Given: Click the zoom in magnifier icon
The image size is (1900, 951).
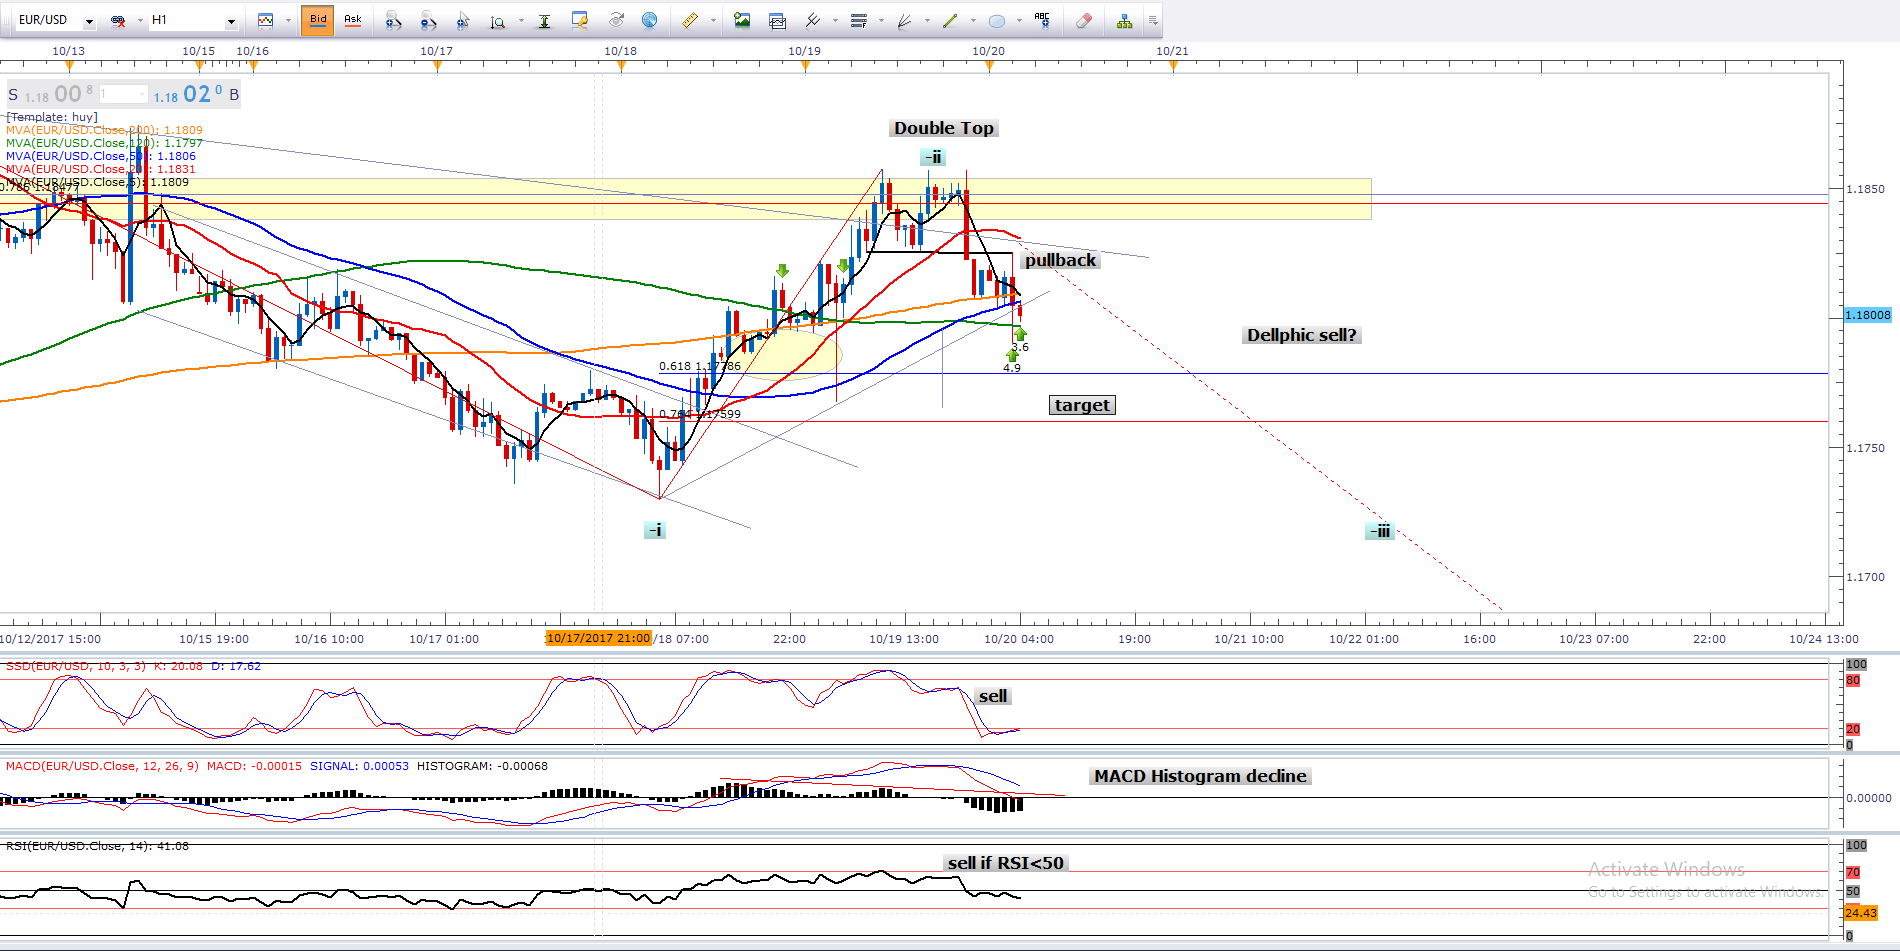Looking at the screenshot, I should point(393,20).
